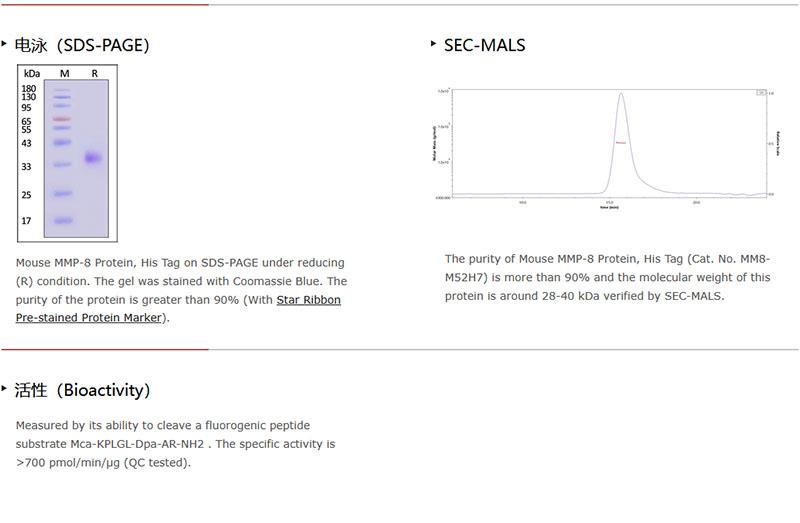Click the arrow marker beside 电泳 (SDS-PAGE)
800x523 pixels.
point(5,44)
